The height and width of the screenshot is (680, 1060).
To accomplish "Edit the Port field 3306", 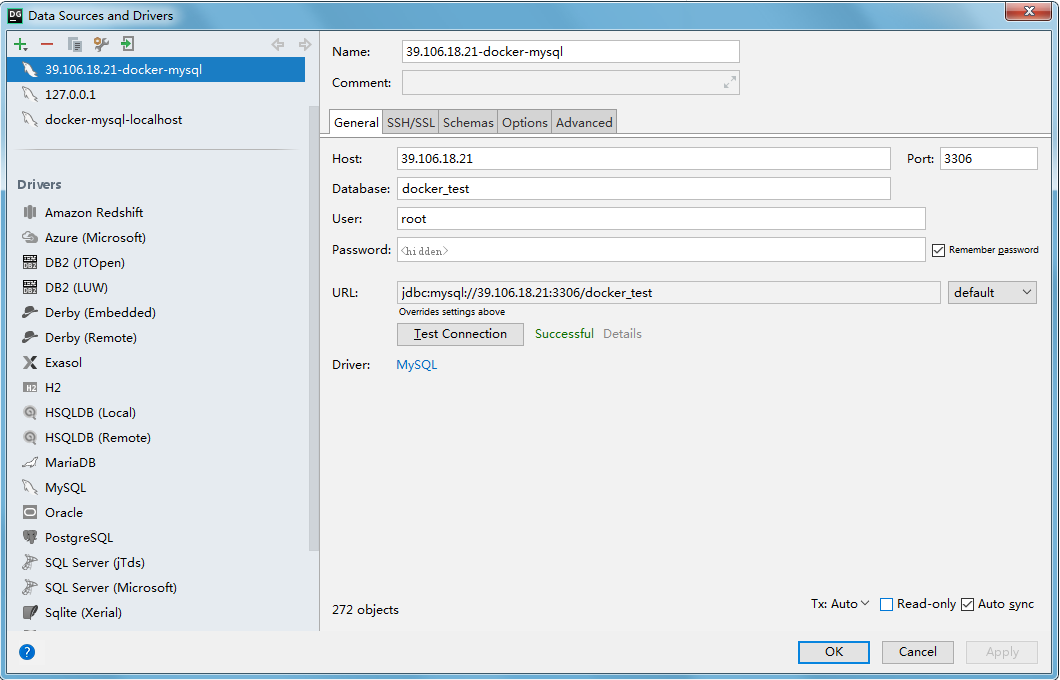I will click(988, 159).
